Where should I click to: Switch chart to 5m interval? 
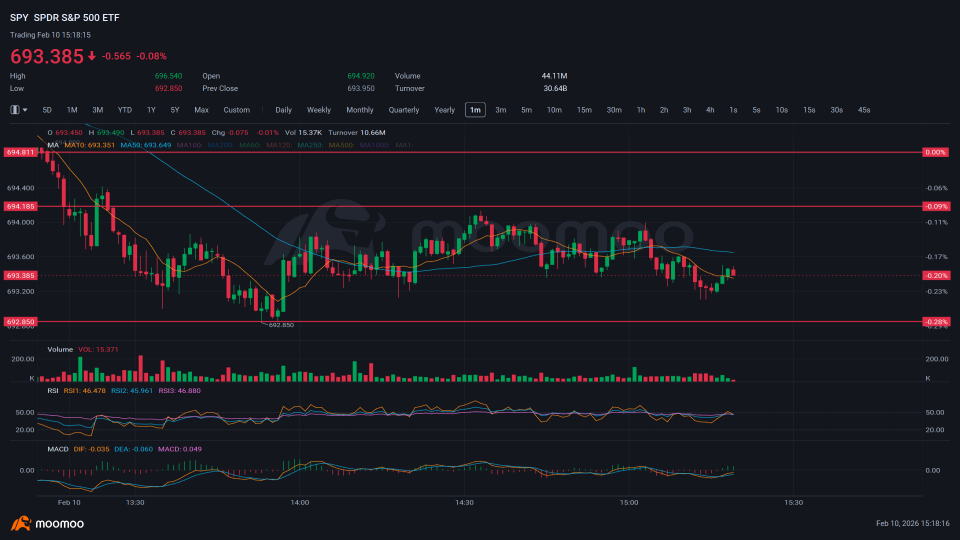(x=527, y=110)
